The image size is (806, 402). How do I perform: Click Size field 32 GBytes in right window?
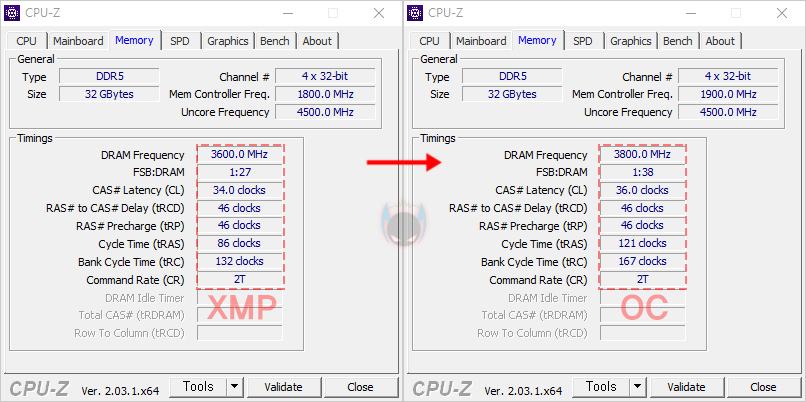click(x=512, y=95)
